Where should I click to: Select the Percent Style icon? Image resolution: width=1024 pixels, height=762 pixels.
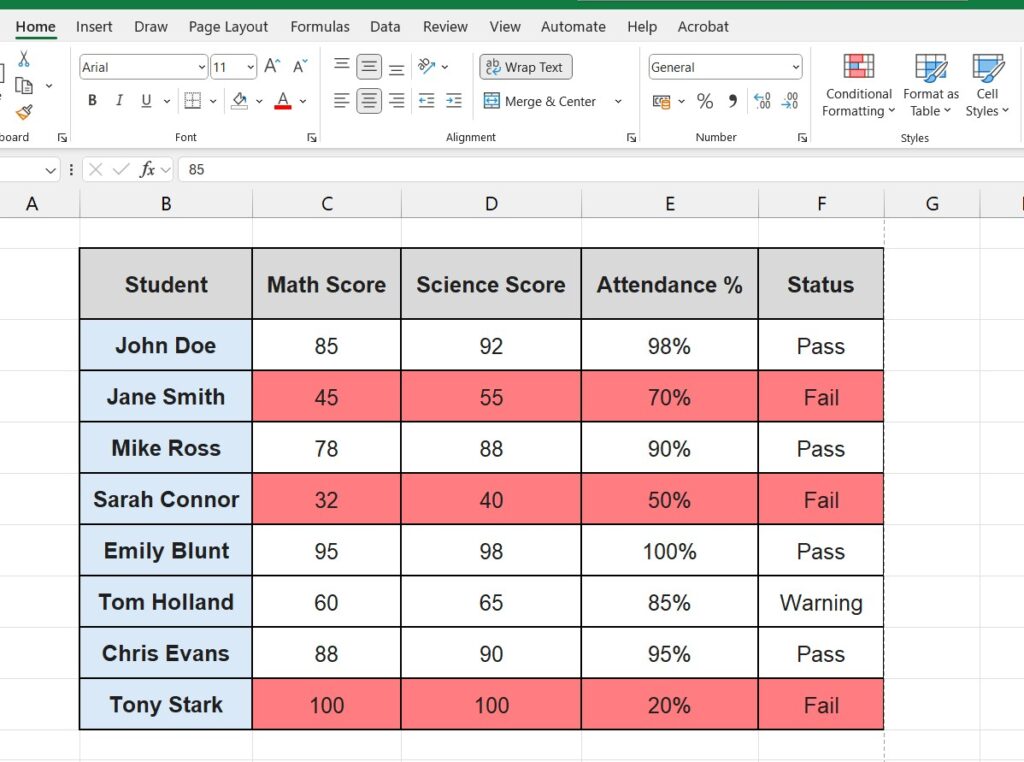coord(705,101)
